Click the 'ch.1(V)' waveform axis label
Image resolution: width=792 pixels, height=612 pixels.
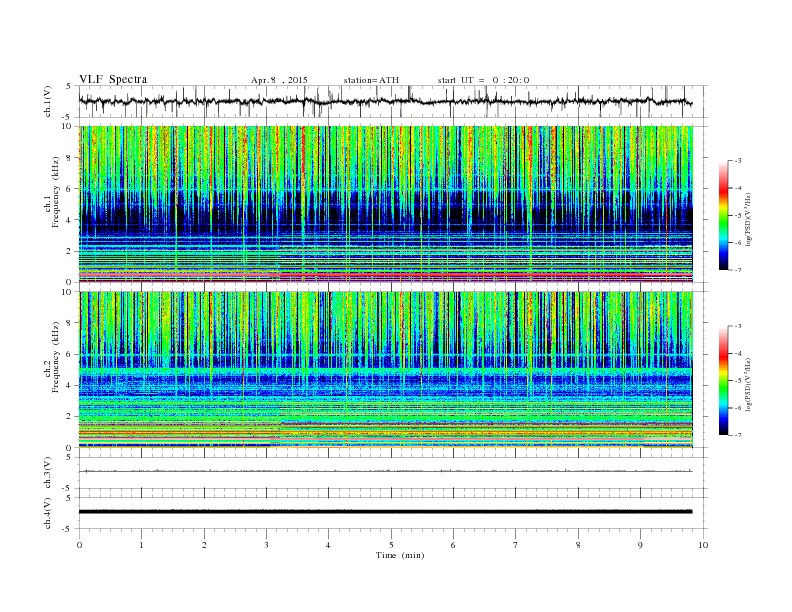coord(48,101)
